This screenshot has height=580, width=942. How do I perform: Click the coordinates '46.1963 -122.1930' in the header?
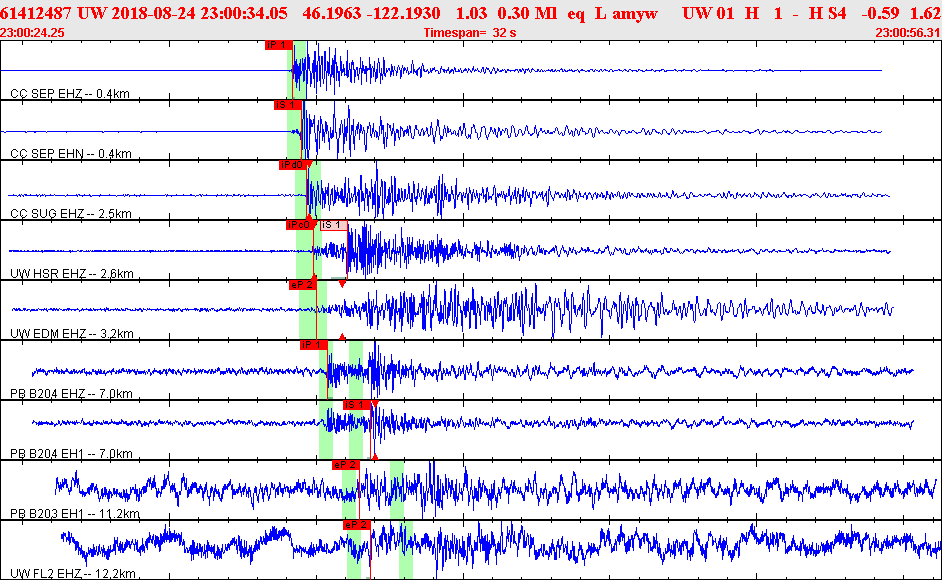[371, 13]
